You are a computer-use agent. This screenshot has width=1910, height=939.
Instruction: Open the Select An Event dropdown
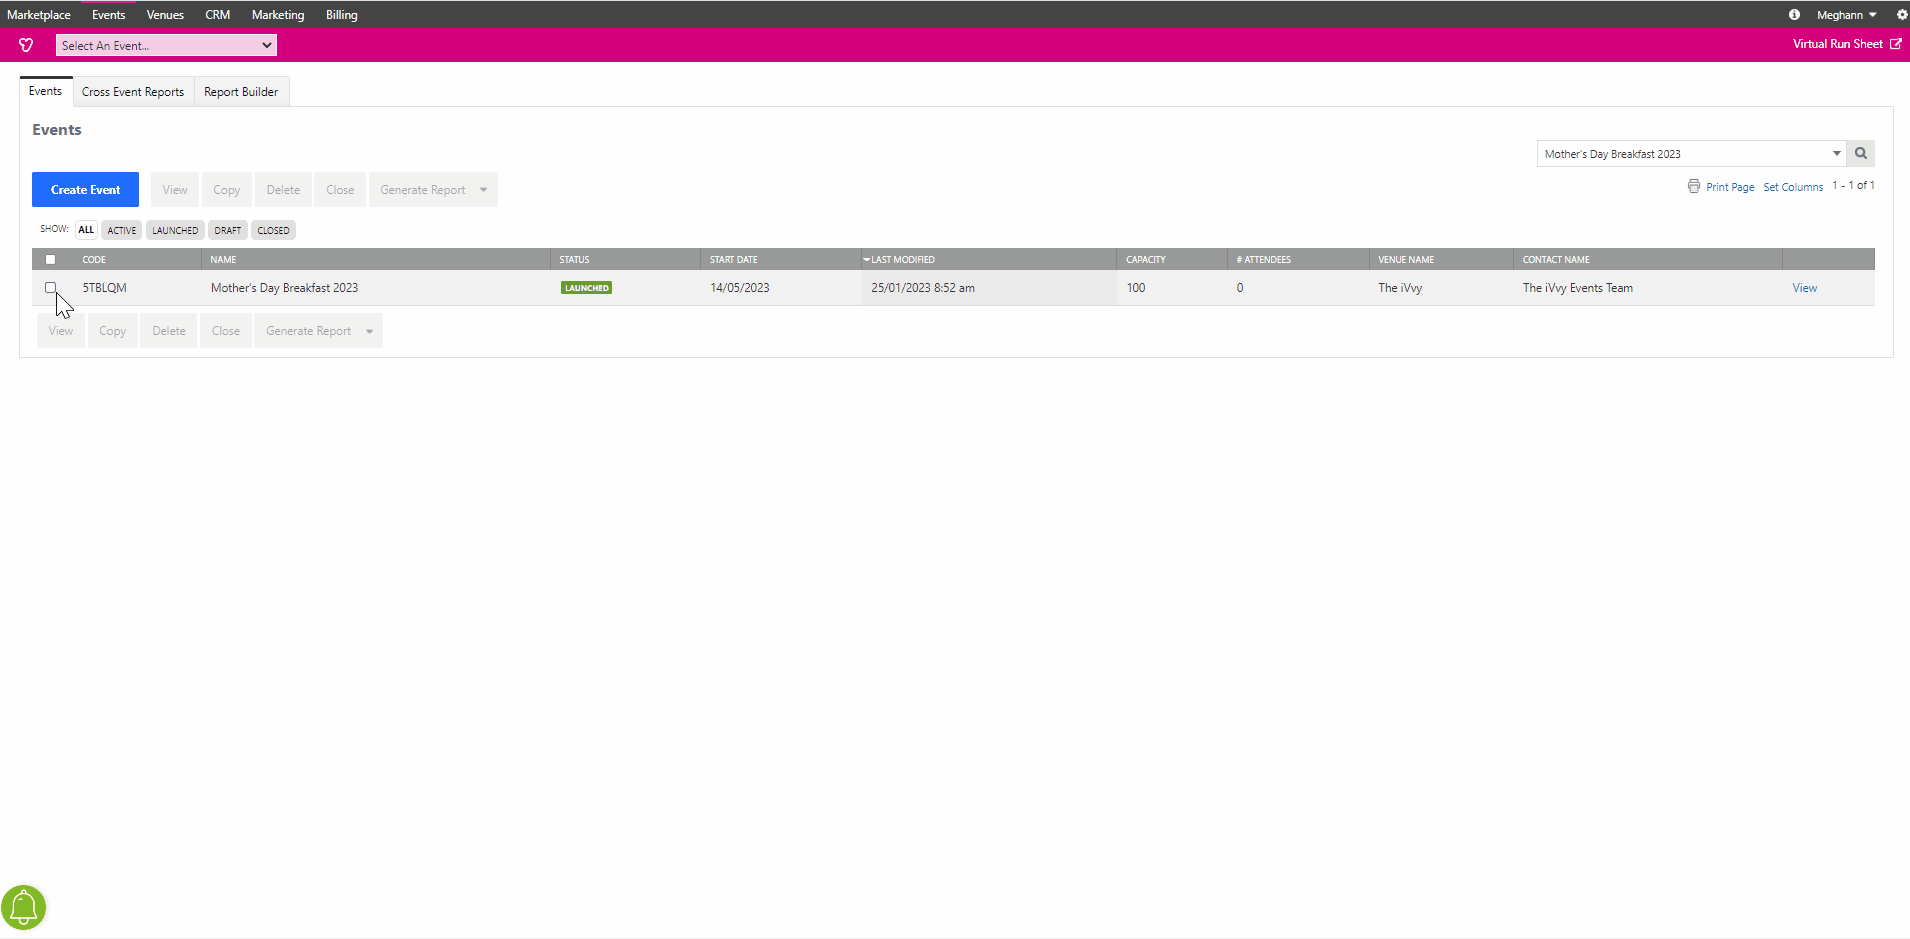(x=166, y=45)
